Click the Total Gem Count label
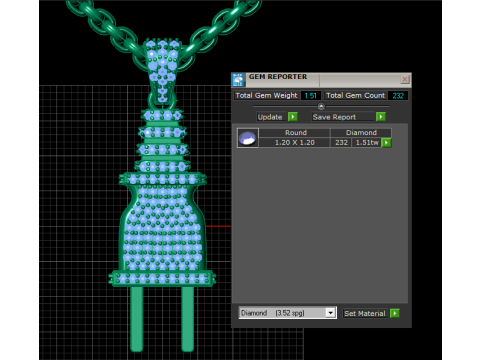Screen dimensions: 480x360 (x=355, y=96)
